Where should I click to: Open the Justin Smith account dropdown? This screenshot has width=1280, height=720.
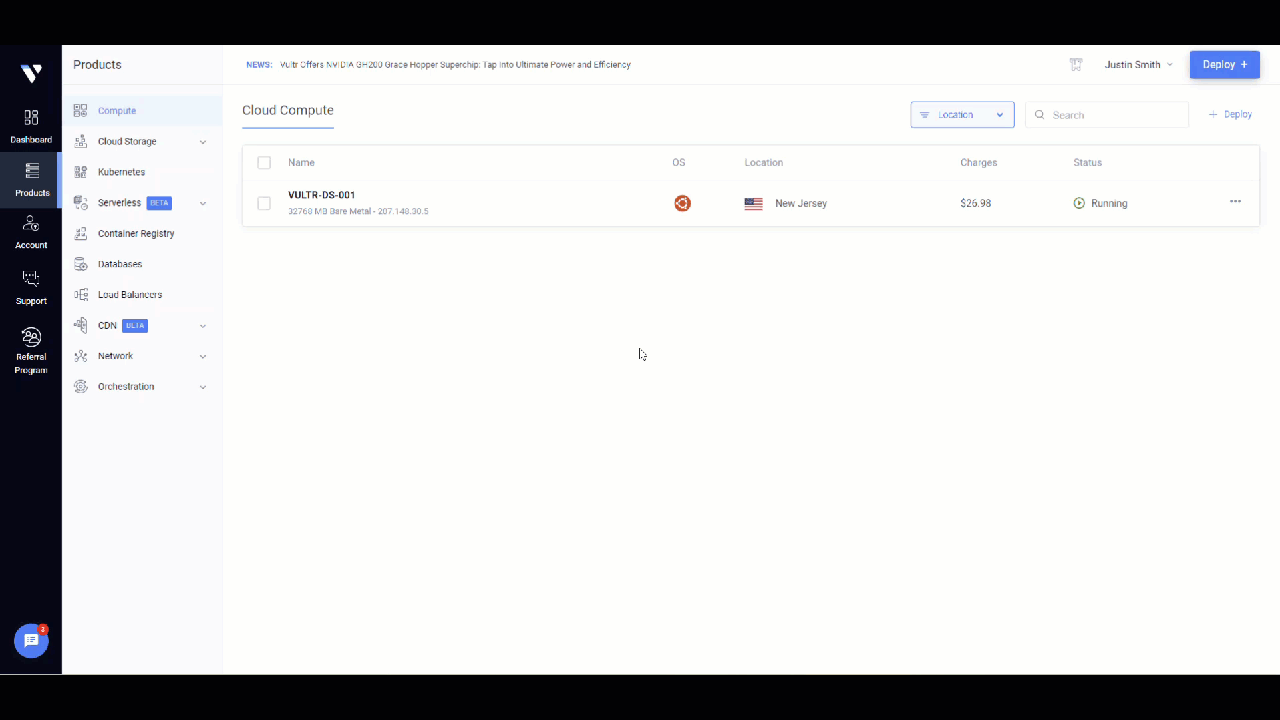[x=1137, y=64]
